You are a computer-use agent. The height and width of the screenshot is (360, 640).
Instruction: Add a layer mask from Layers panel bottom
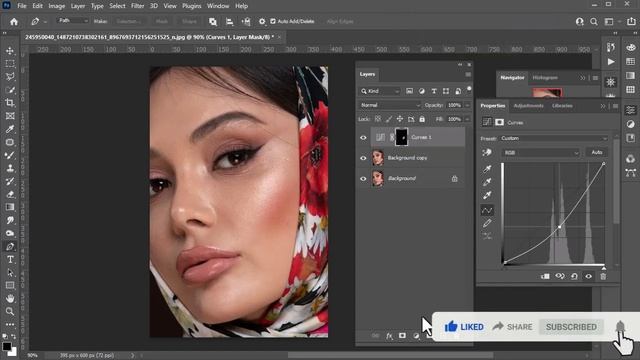(402, 336)
